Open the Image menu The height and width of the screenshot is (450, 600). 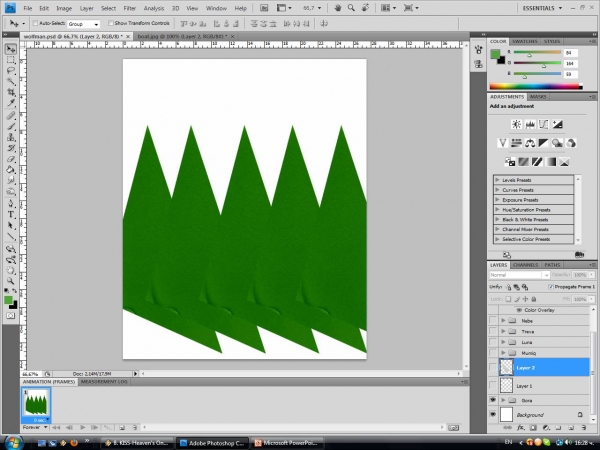[64, 8]
